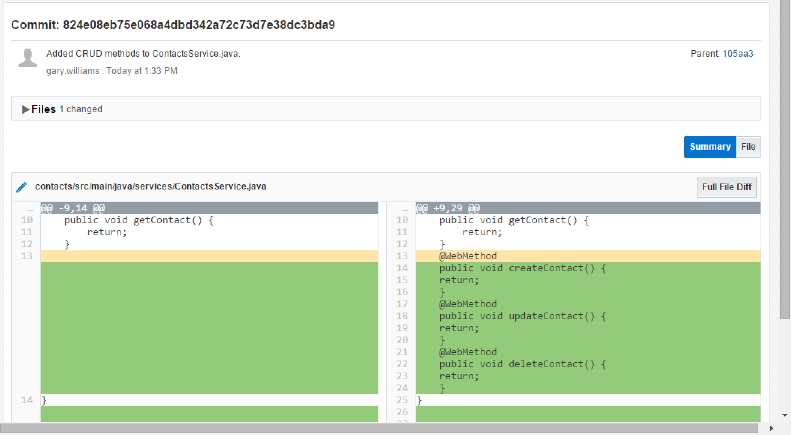Screen dimensions: 791x435
Task: Click line number 25 in right pane
Action: coord(402,400)
